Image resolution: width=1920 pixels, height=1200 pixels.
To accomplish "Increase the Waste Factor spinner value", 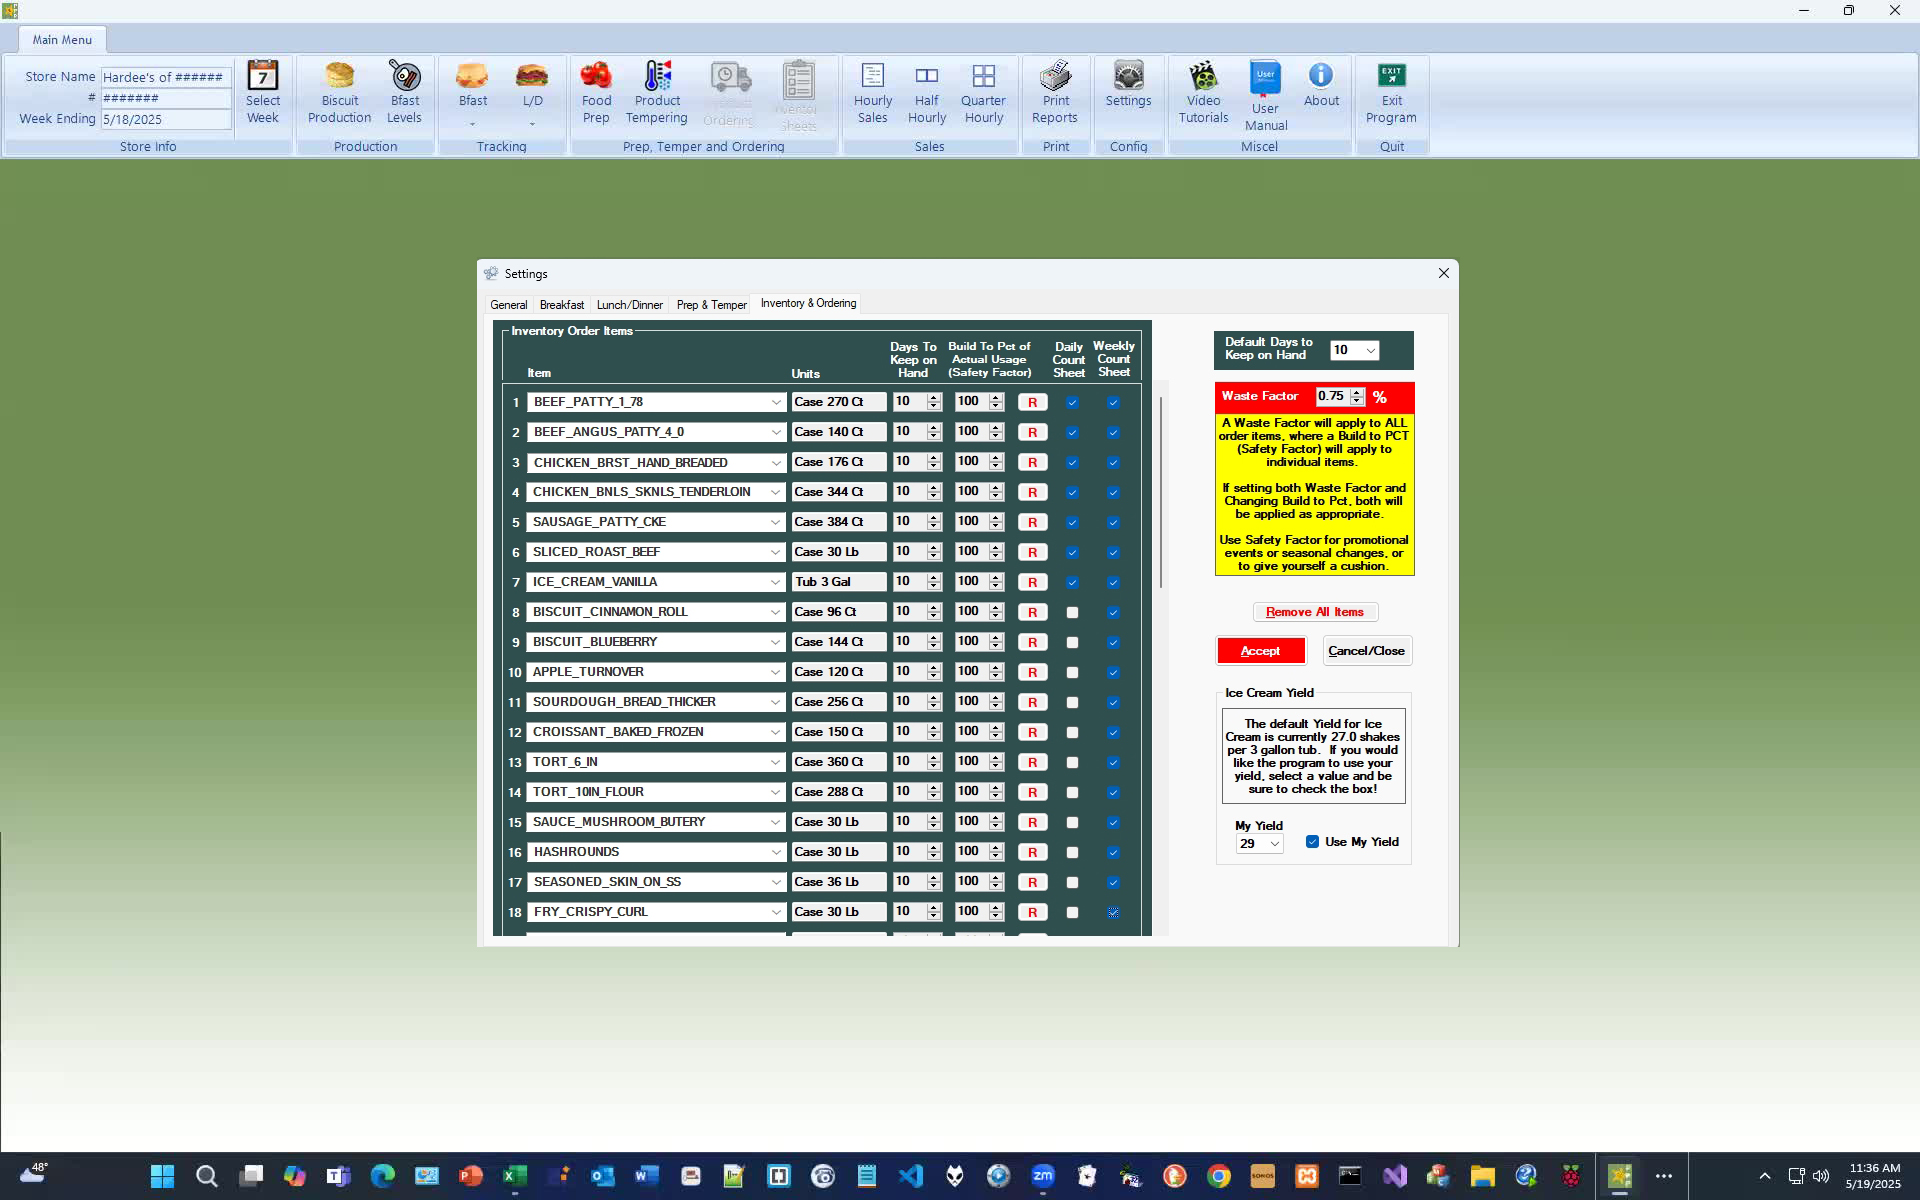I will 1357,392.
